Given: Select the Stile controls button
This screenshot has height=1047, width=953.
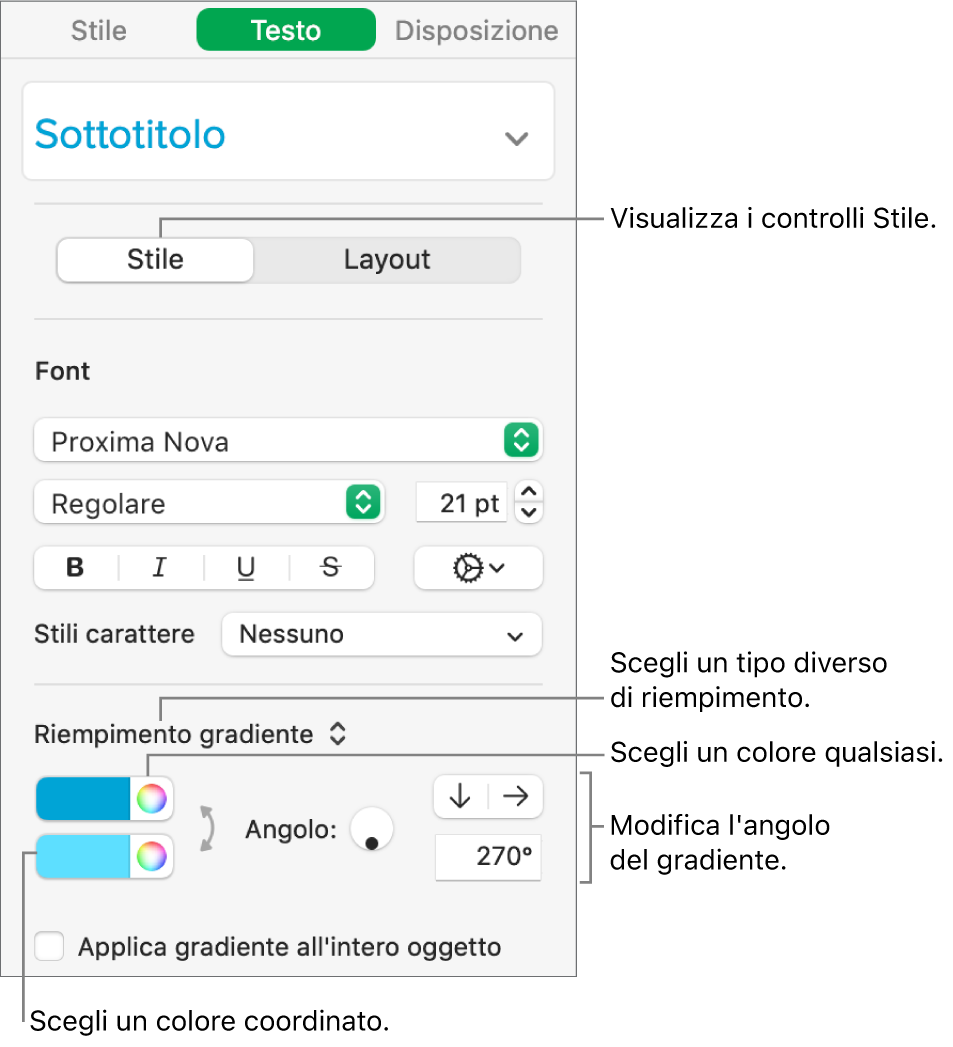Looking at the screenshot, I should tap(155, 259).
